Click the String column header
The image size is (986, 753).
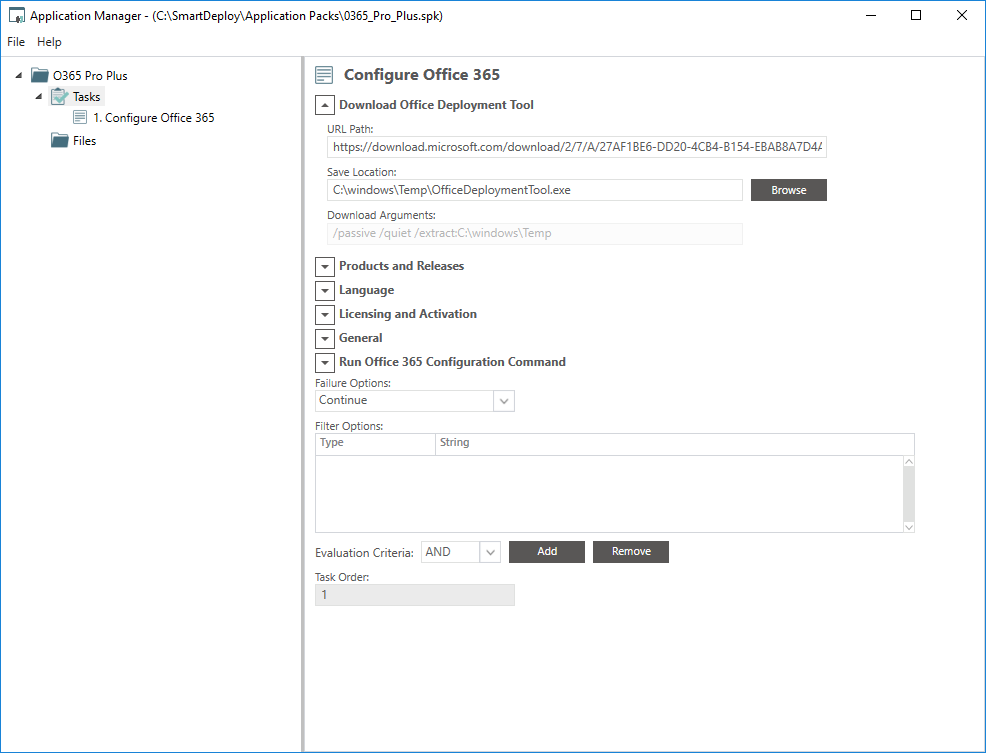click(x=674, y=443)
